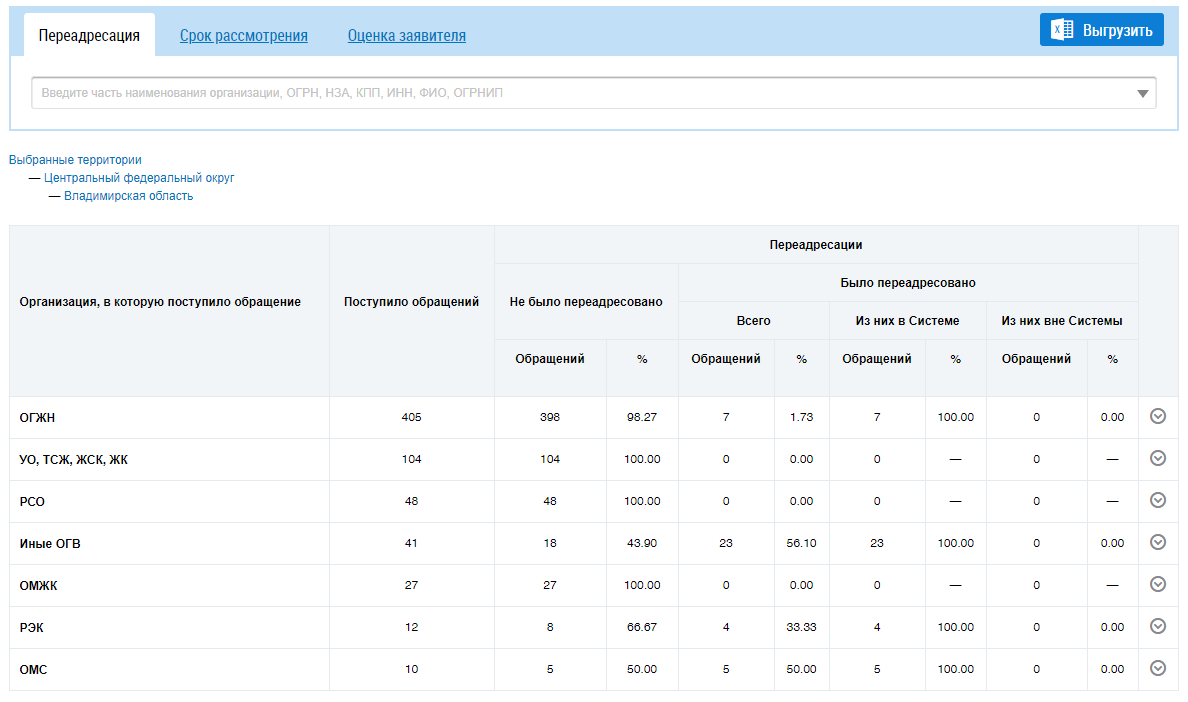The height and width of the screenshot is (702, 1188).
Task: Open the organization search dropdown arrow
Action: click(1142, 94)
